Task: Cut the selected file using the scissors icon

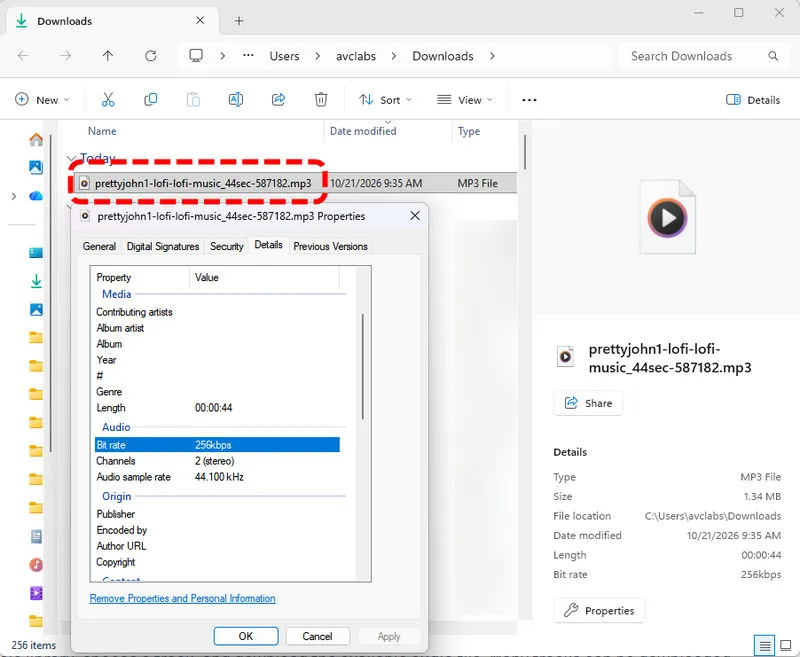Action: (x=108, y=100)
